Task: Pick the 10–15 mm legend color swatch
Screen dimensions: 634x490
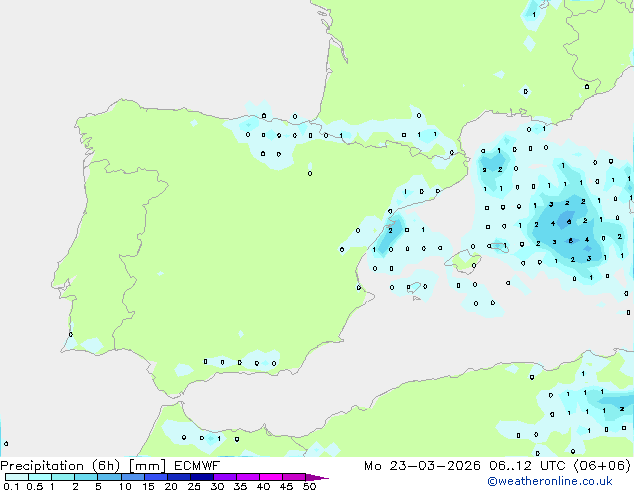Action: (133, 477)
